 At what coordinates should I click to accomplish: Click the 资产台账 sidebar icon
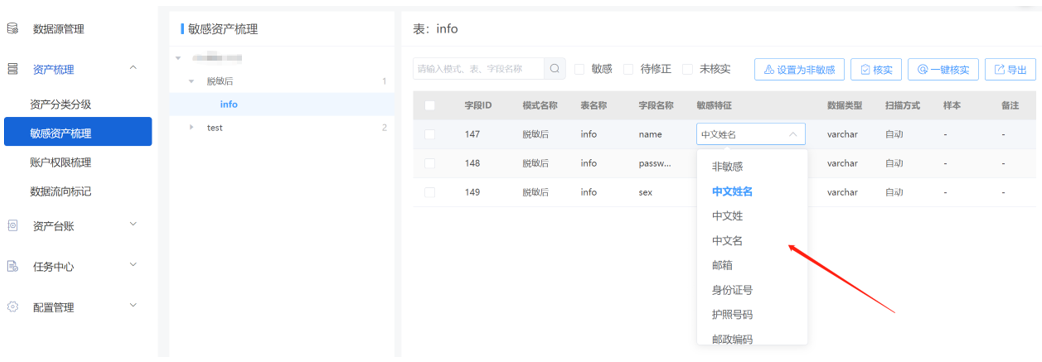click(12, 226)
